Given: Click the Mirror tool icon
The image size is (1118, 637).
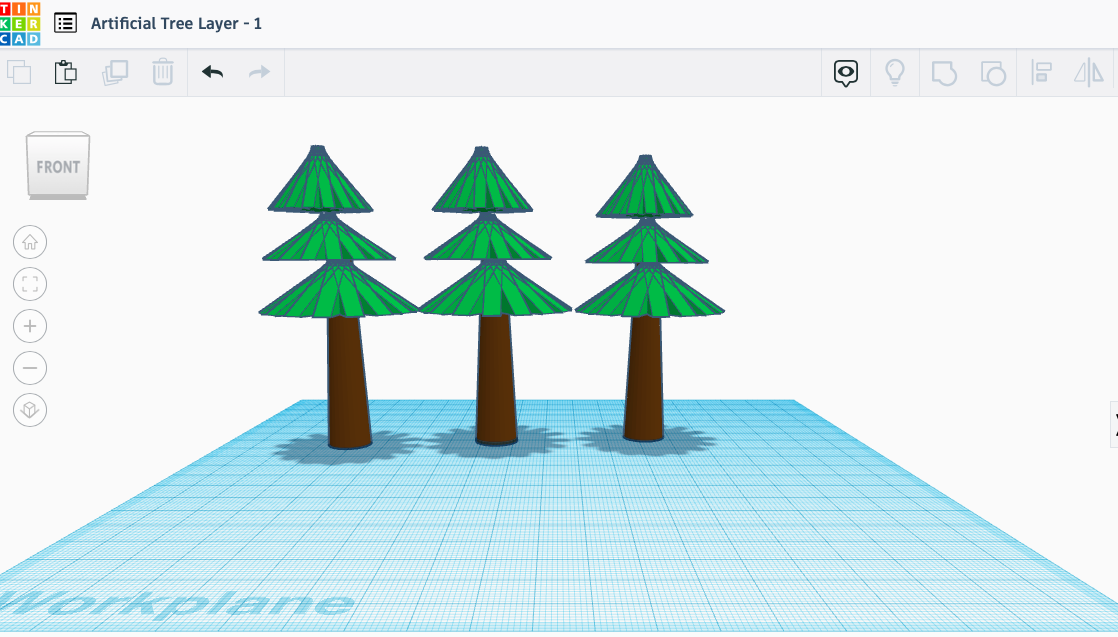Looking at the screenshot, I should coord(1089,73).
